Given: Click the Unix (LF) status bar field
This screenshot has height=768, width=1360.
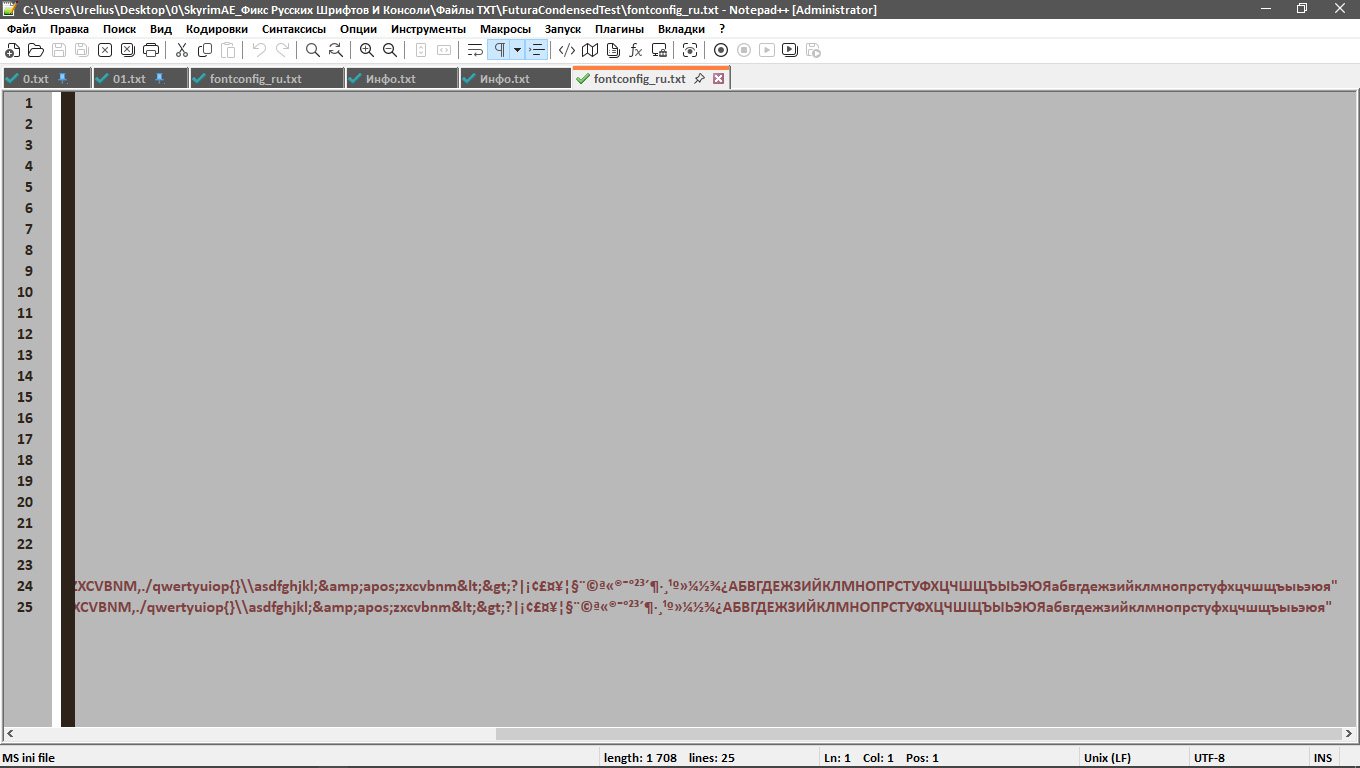Looking at the screenshot, I should tap(1107, 758).
